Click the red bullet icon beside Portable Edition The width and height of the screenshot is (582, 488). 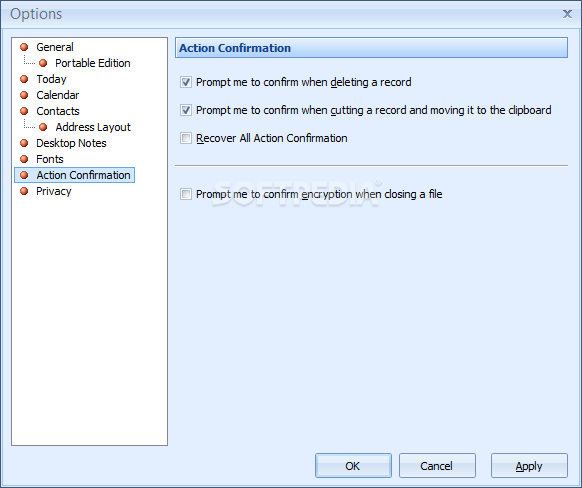(43, 63)
